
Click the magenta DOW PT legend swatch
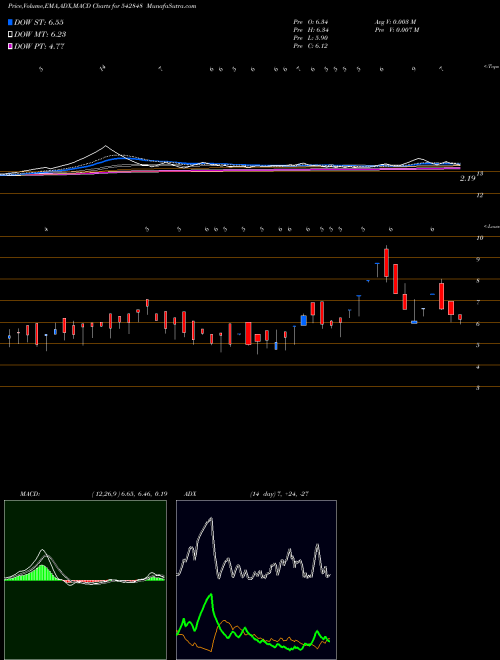(11, 47)
